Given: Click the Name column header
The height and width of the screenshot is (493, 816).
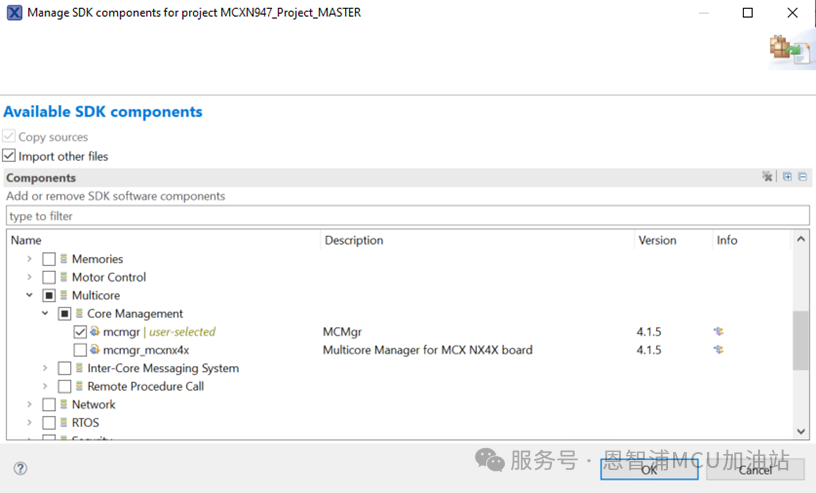Looking at the screenshot, I should coord(163,240).
